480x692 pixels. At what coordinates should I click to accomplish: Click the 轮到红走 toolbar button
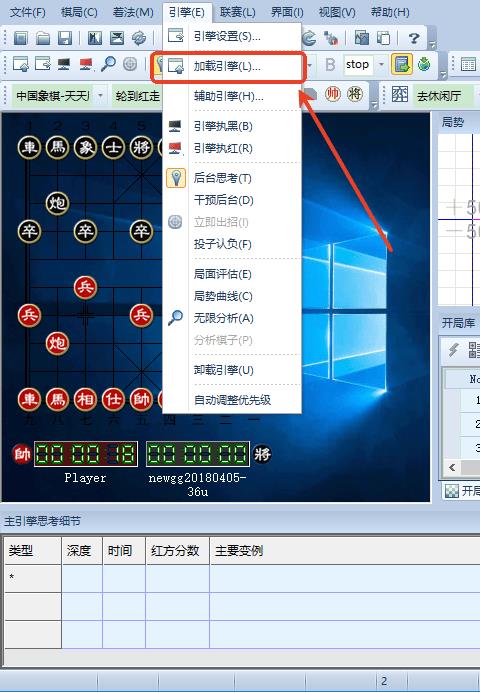pyautogui.click(x=137, y=95)
